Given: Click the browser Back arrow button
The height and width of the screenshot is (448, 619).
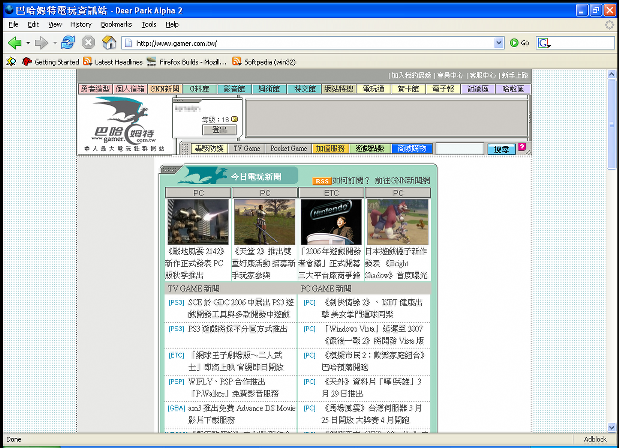Looking at the screenshot, I should pos(14,43).
